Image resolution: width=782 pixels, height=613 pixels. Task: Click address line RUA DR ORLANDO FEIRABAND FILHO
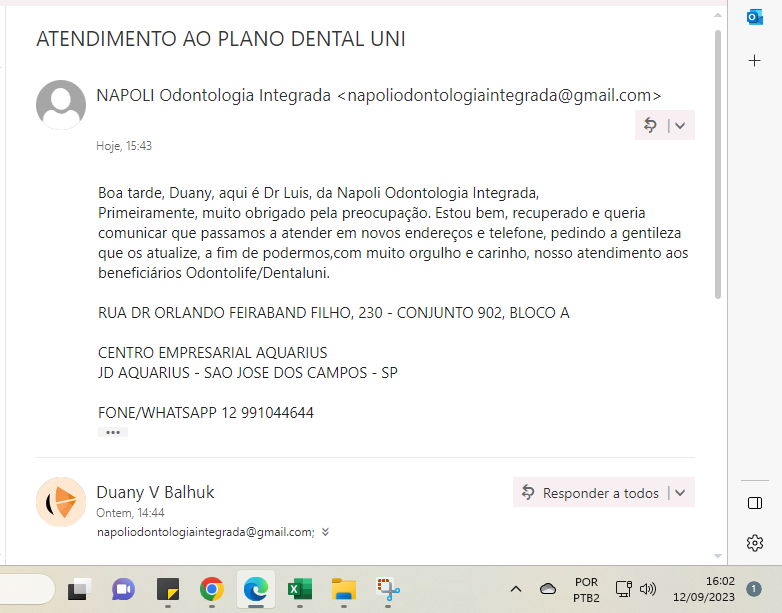(334, 313)
